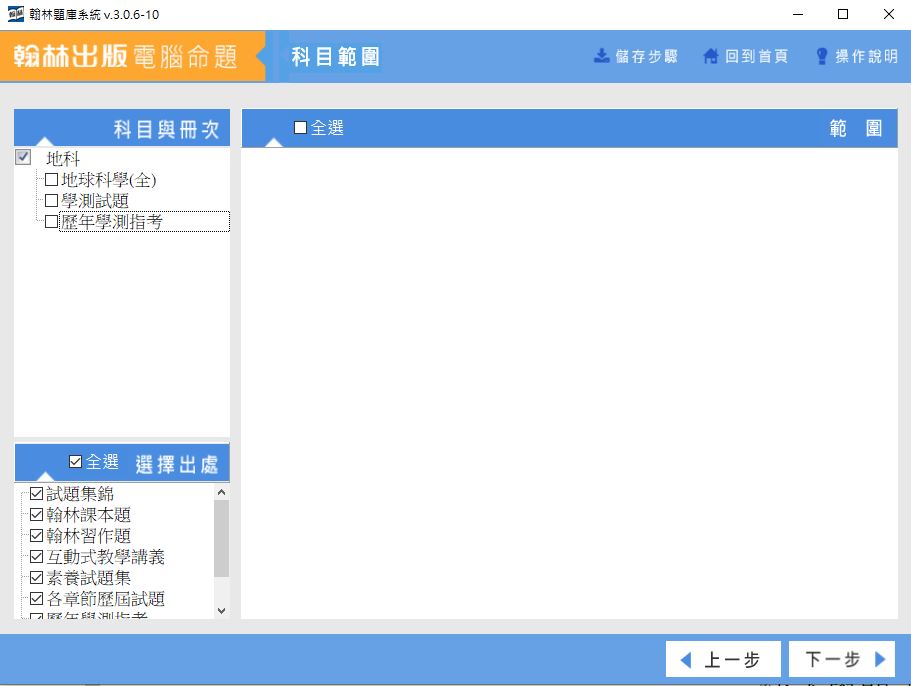The width and height of the screenshot is (911, 686).
Task: Click the 操作說明 lightbulb icon
Action: (x=822, y=56)
